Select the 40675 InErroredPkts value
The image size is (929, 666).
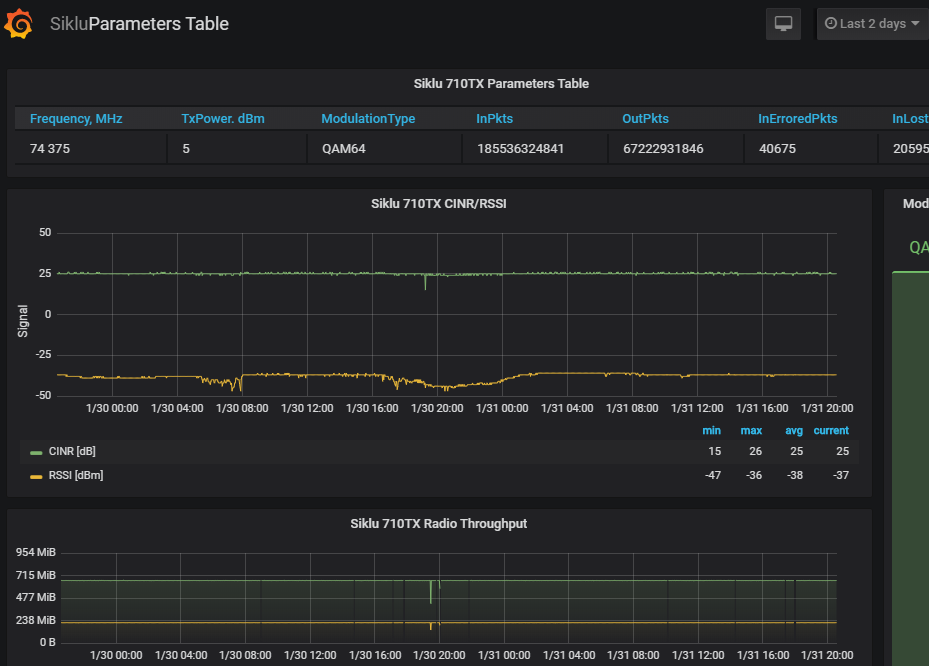(777, 149)
